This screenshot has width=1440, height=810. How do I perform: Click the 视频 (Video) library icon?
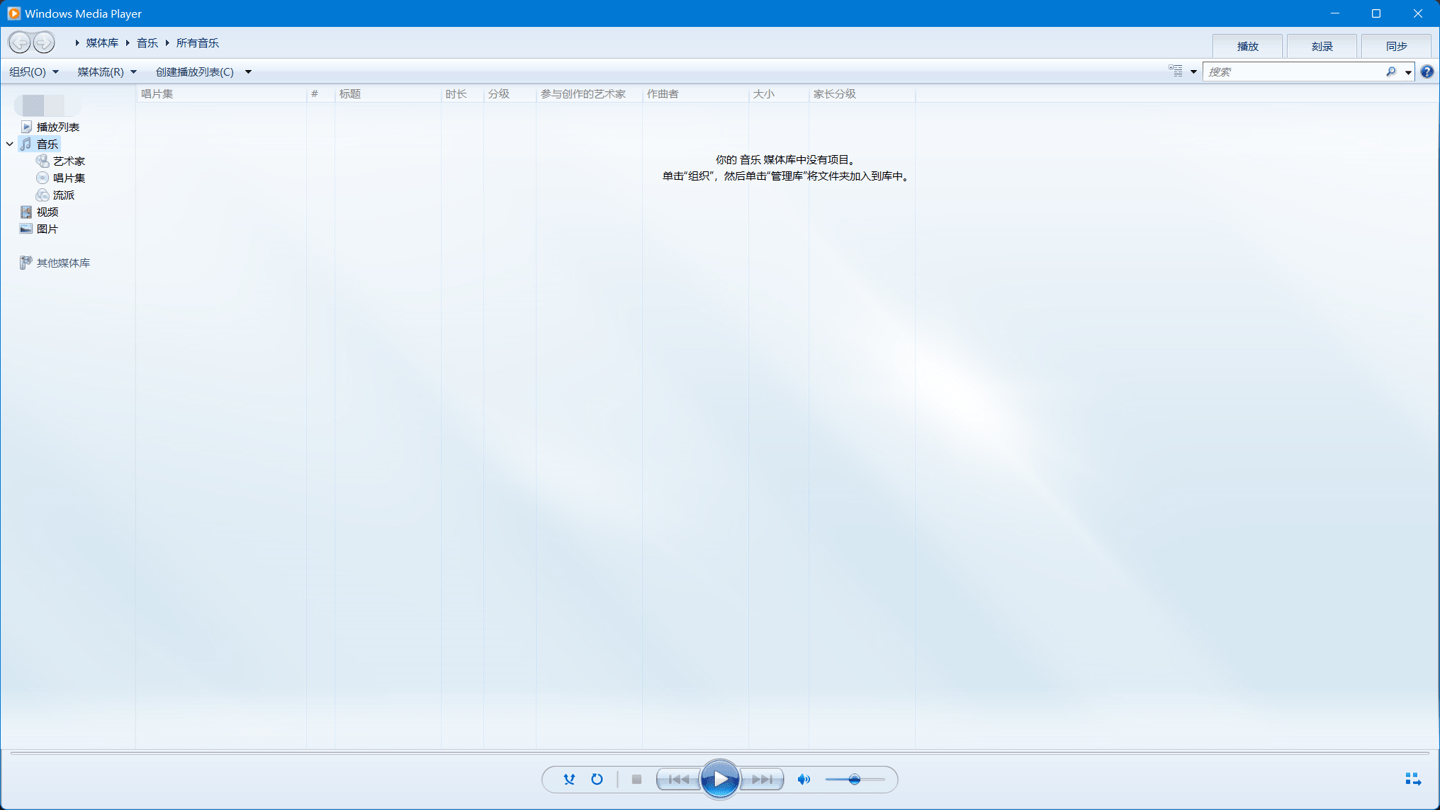tap(26, 211)
